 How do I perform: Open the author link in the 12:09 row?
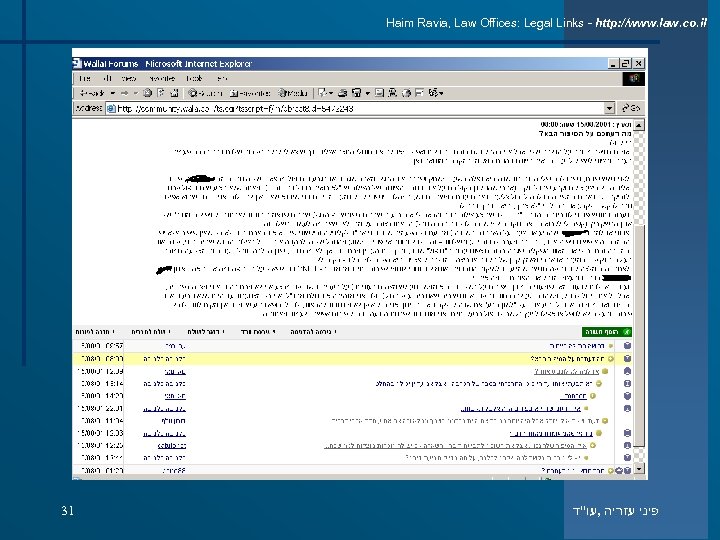[175, 371]
